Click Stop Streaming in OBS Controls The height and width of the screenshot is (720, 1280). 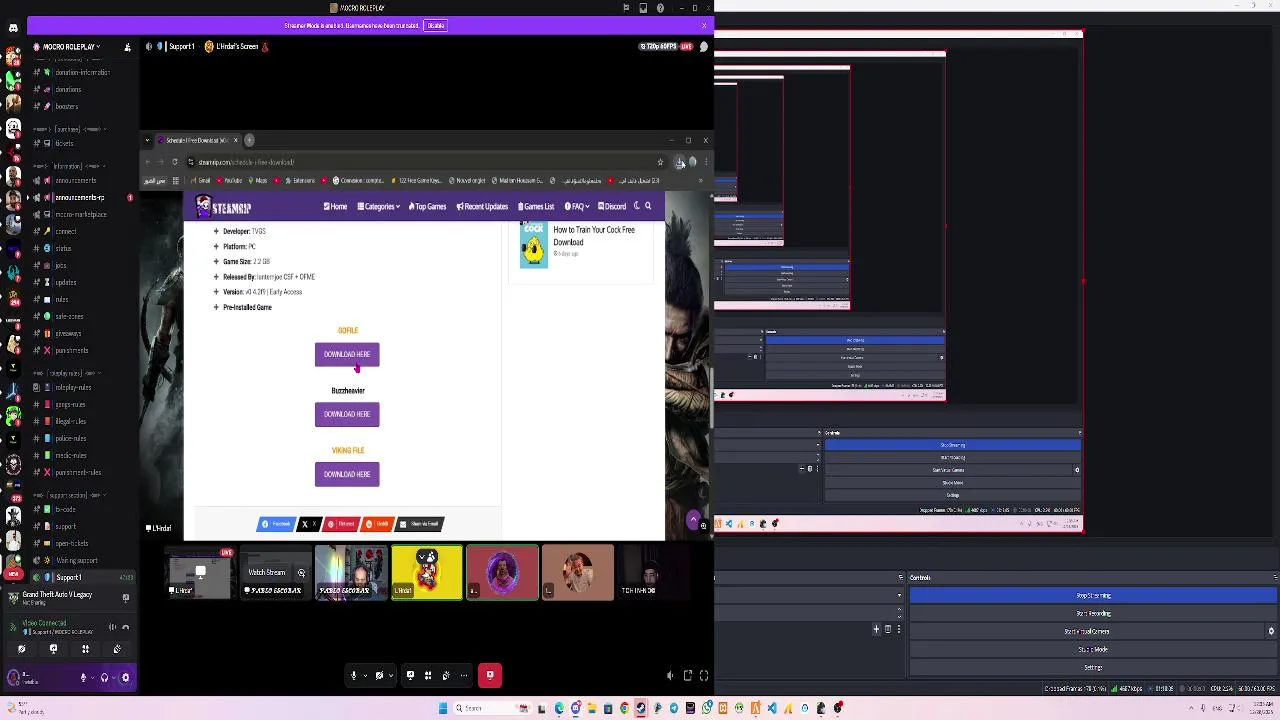1093,596
